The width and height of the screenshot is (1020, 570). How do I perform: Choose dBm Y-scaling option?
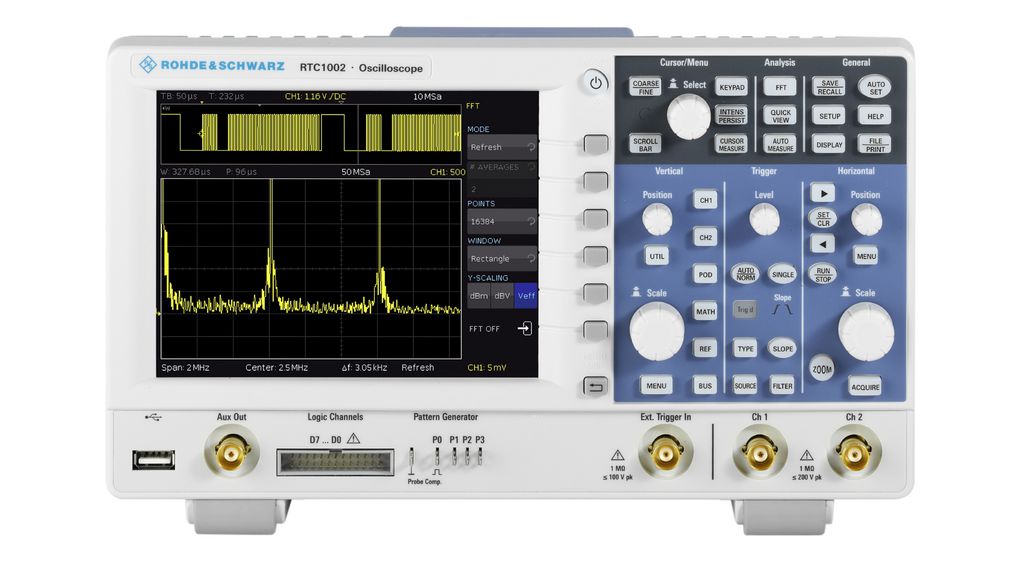pos(479,295)
